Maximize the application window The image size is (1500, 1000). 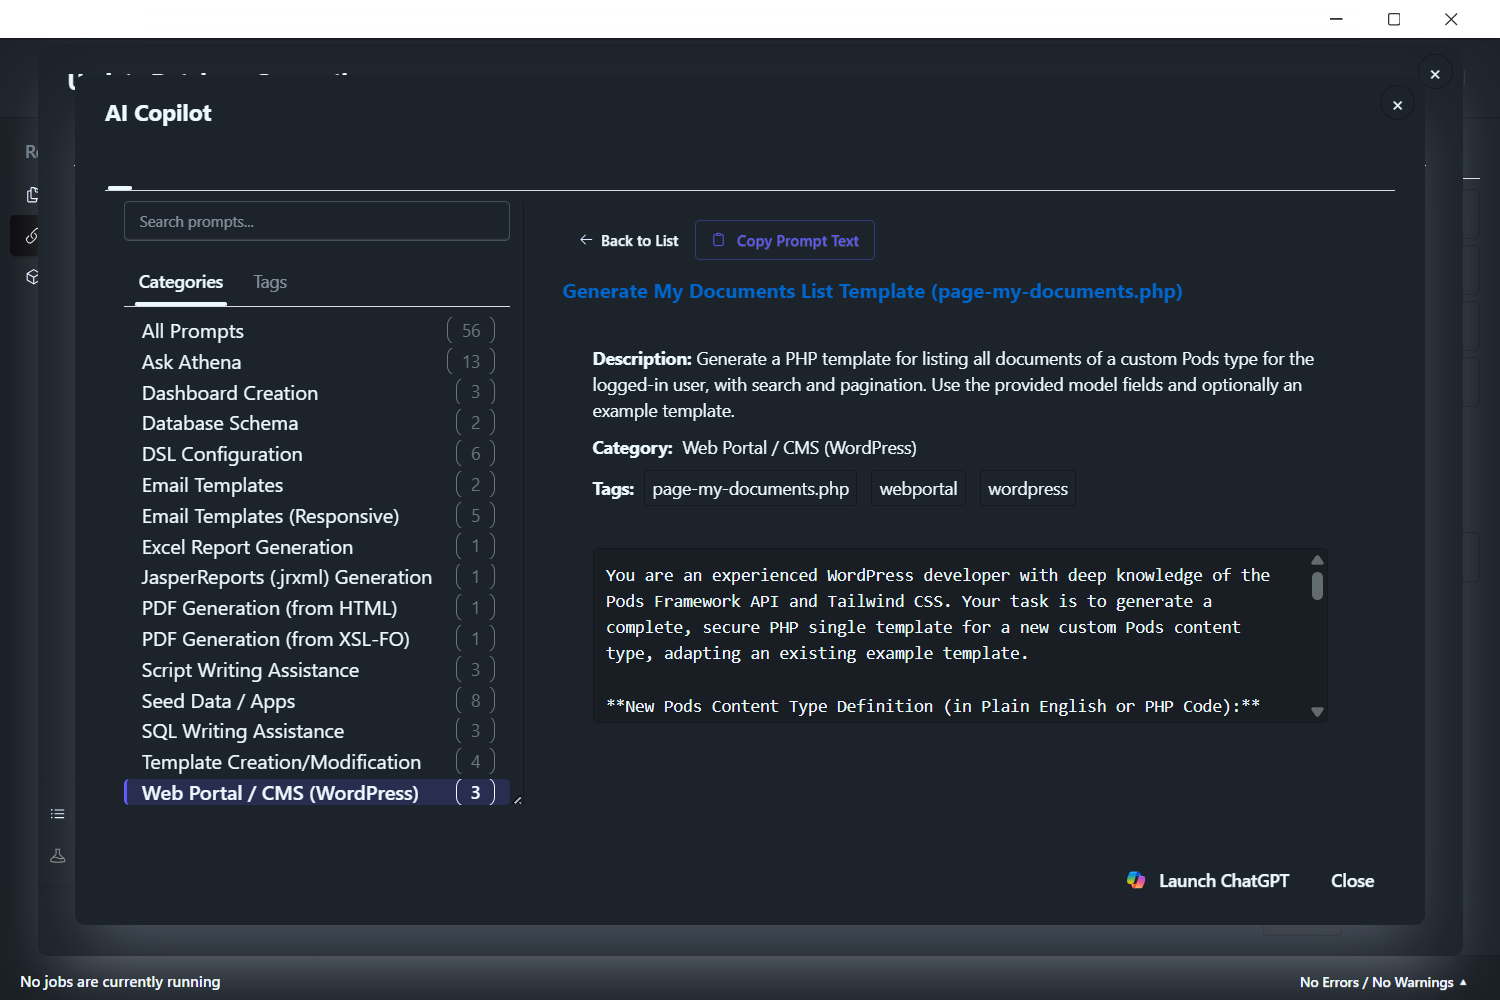click(x=1394, y=19)
